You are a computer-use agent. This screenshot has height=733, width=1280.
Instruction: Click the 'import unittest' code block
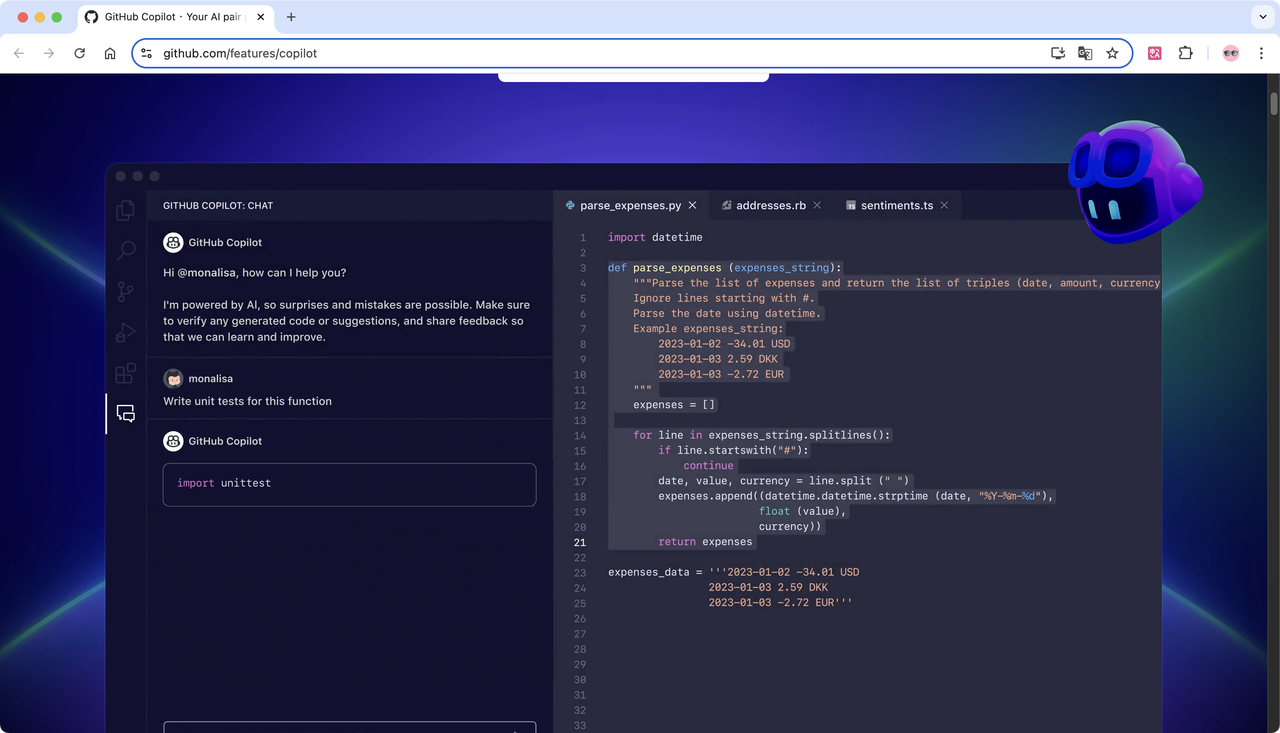[349, 484]
